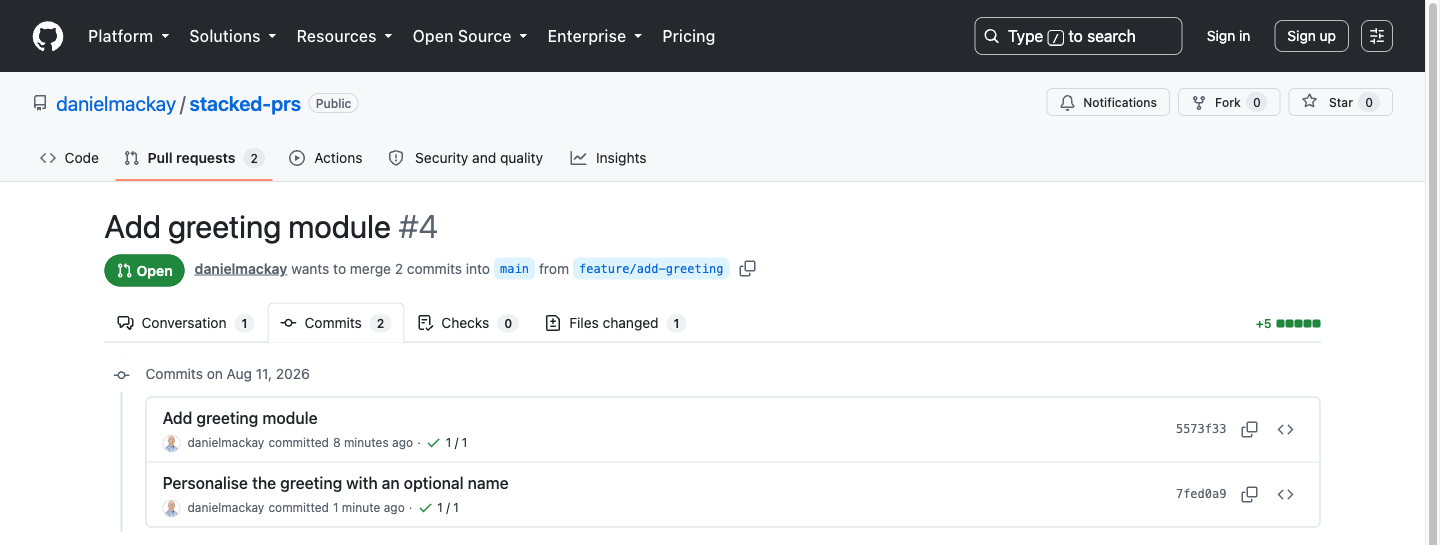Open the Checks tab
The width and height of the screenshot is (1440, 545).
point(468,323)
